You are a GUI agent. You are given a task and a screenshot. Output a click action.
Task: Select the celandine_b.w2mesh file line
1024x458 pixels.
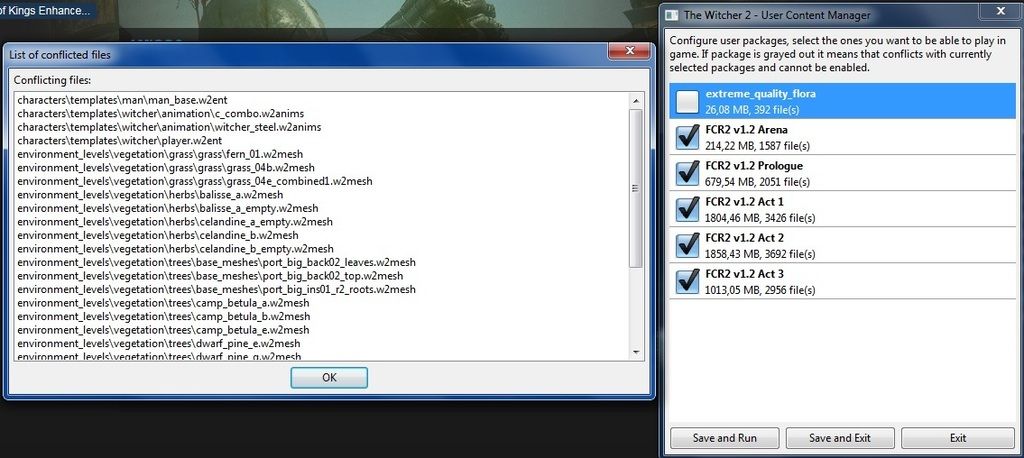click(x=157, y=235)
